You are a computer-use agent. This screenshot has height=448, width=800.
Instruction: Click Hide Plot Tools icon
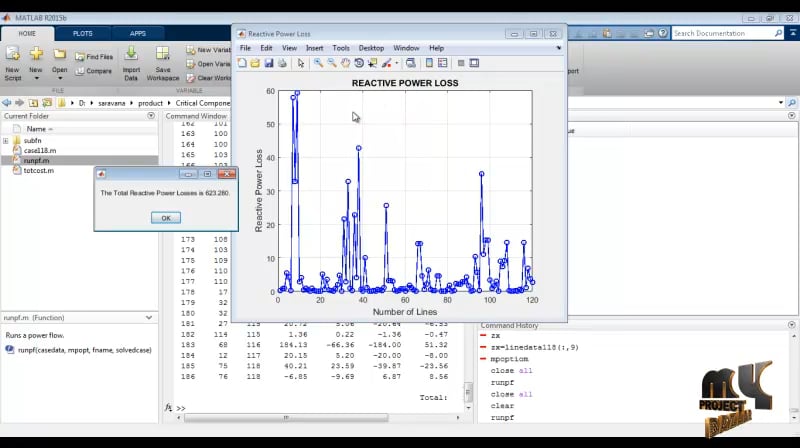point(461,63)
